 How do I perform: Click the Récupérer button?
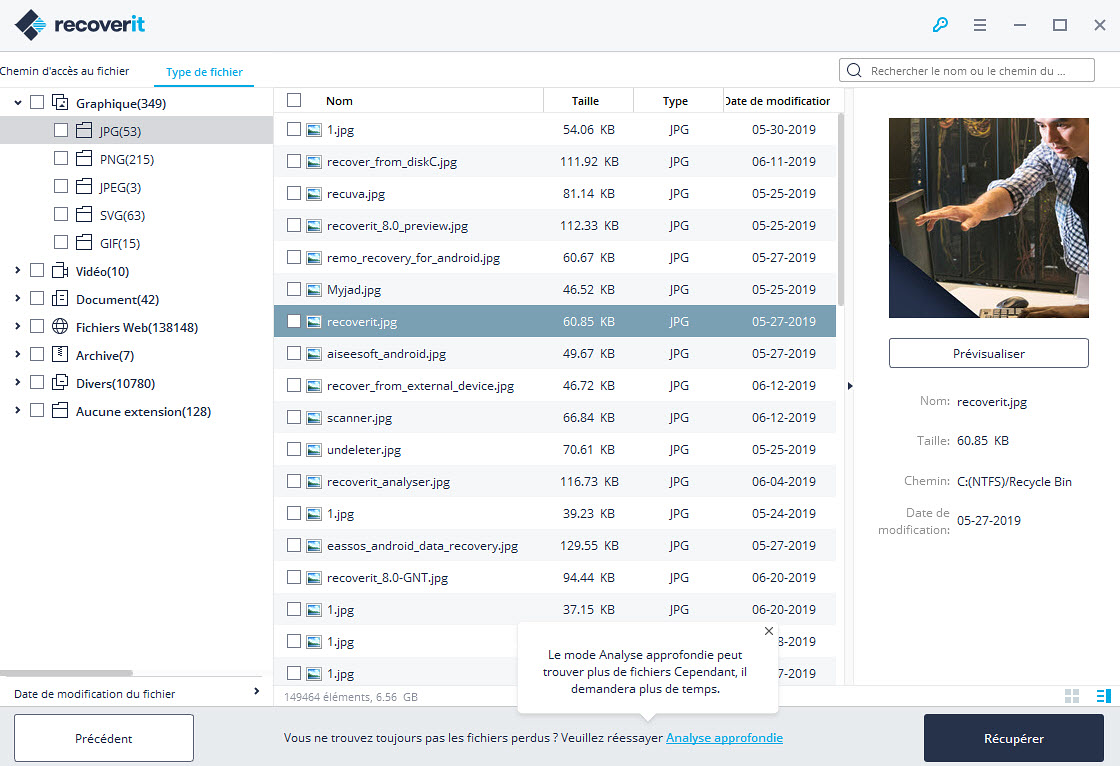click(1014, 738)
